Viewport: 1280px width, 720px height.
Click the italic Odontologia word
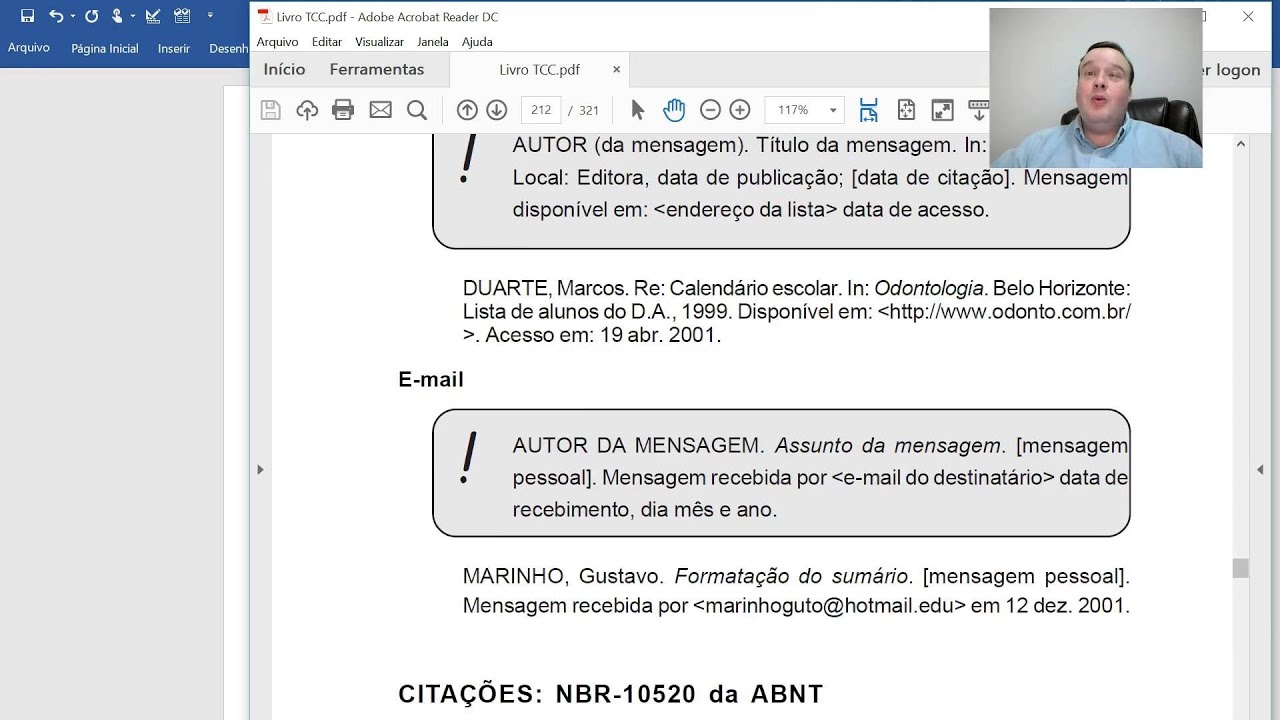coord(929,288)
